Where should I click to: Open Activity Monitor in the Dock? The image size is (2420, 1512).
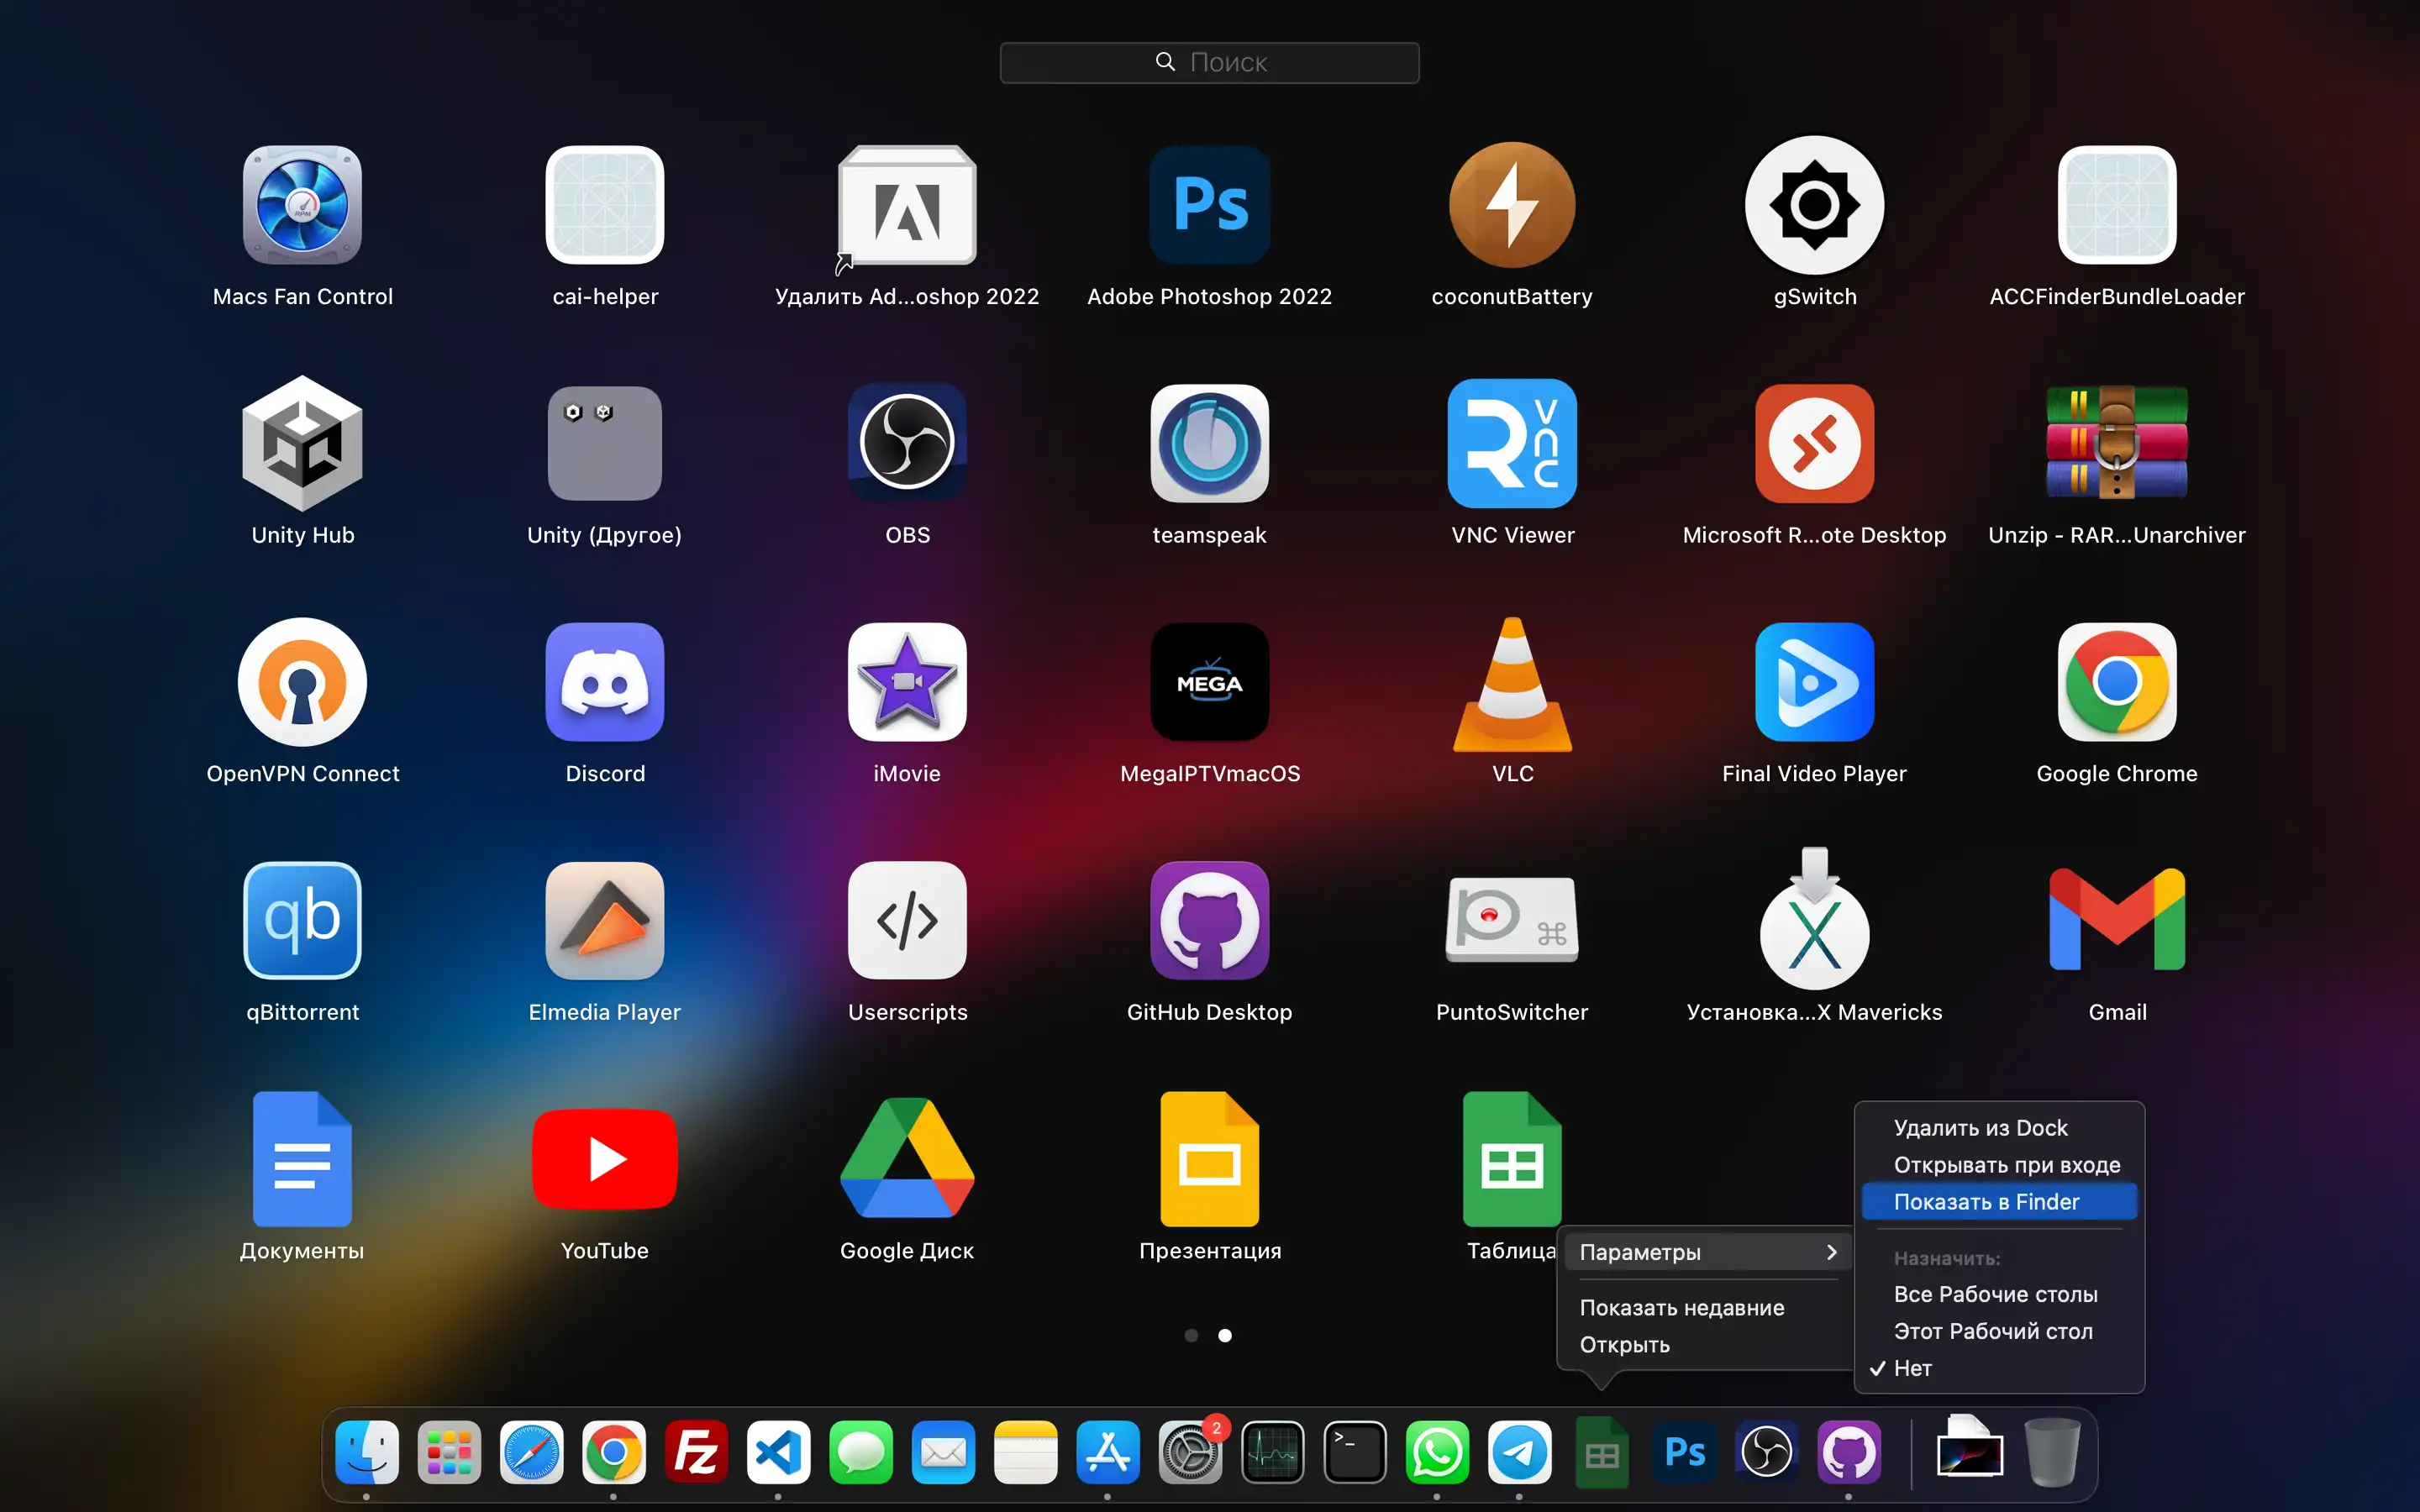[1272, 1451]
